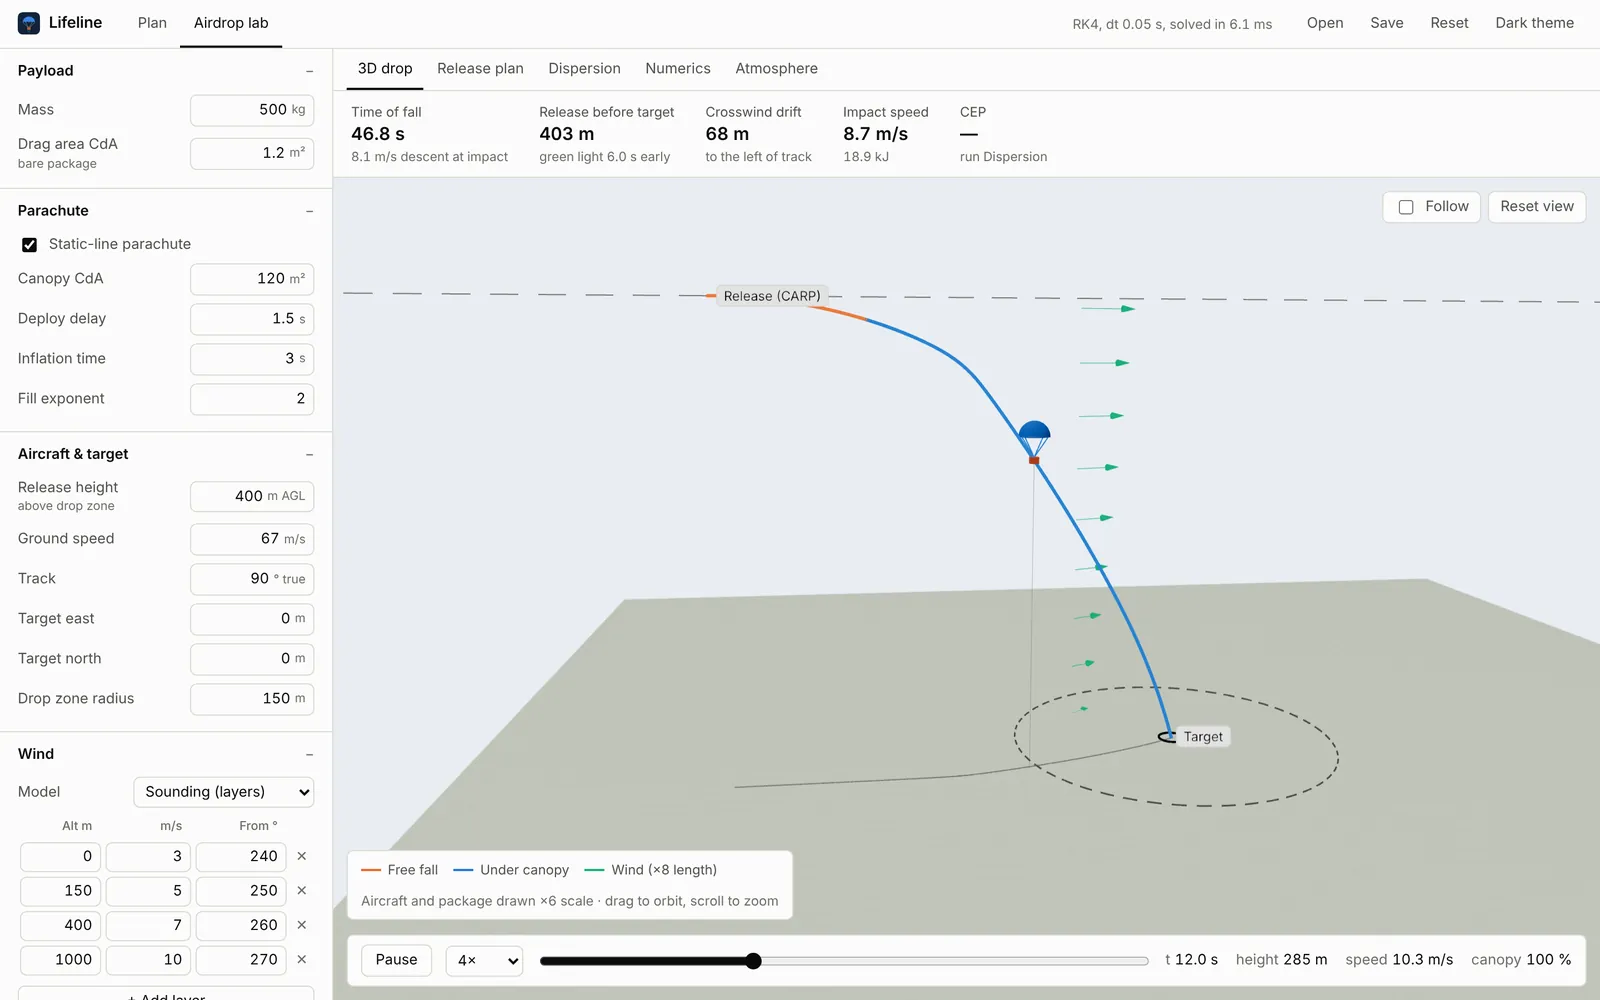Toggle the Static-line parachute checkbox
Screen dimensions: 1600x1000
point(30,244)
